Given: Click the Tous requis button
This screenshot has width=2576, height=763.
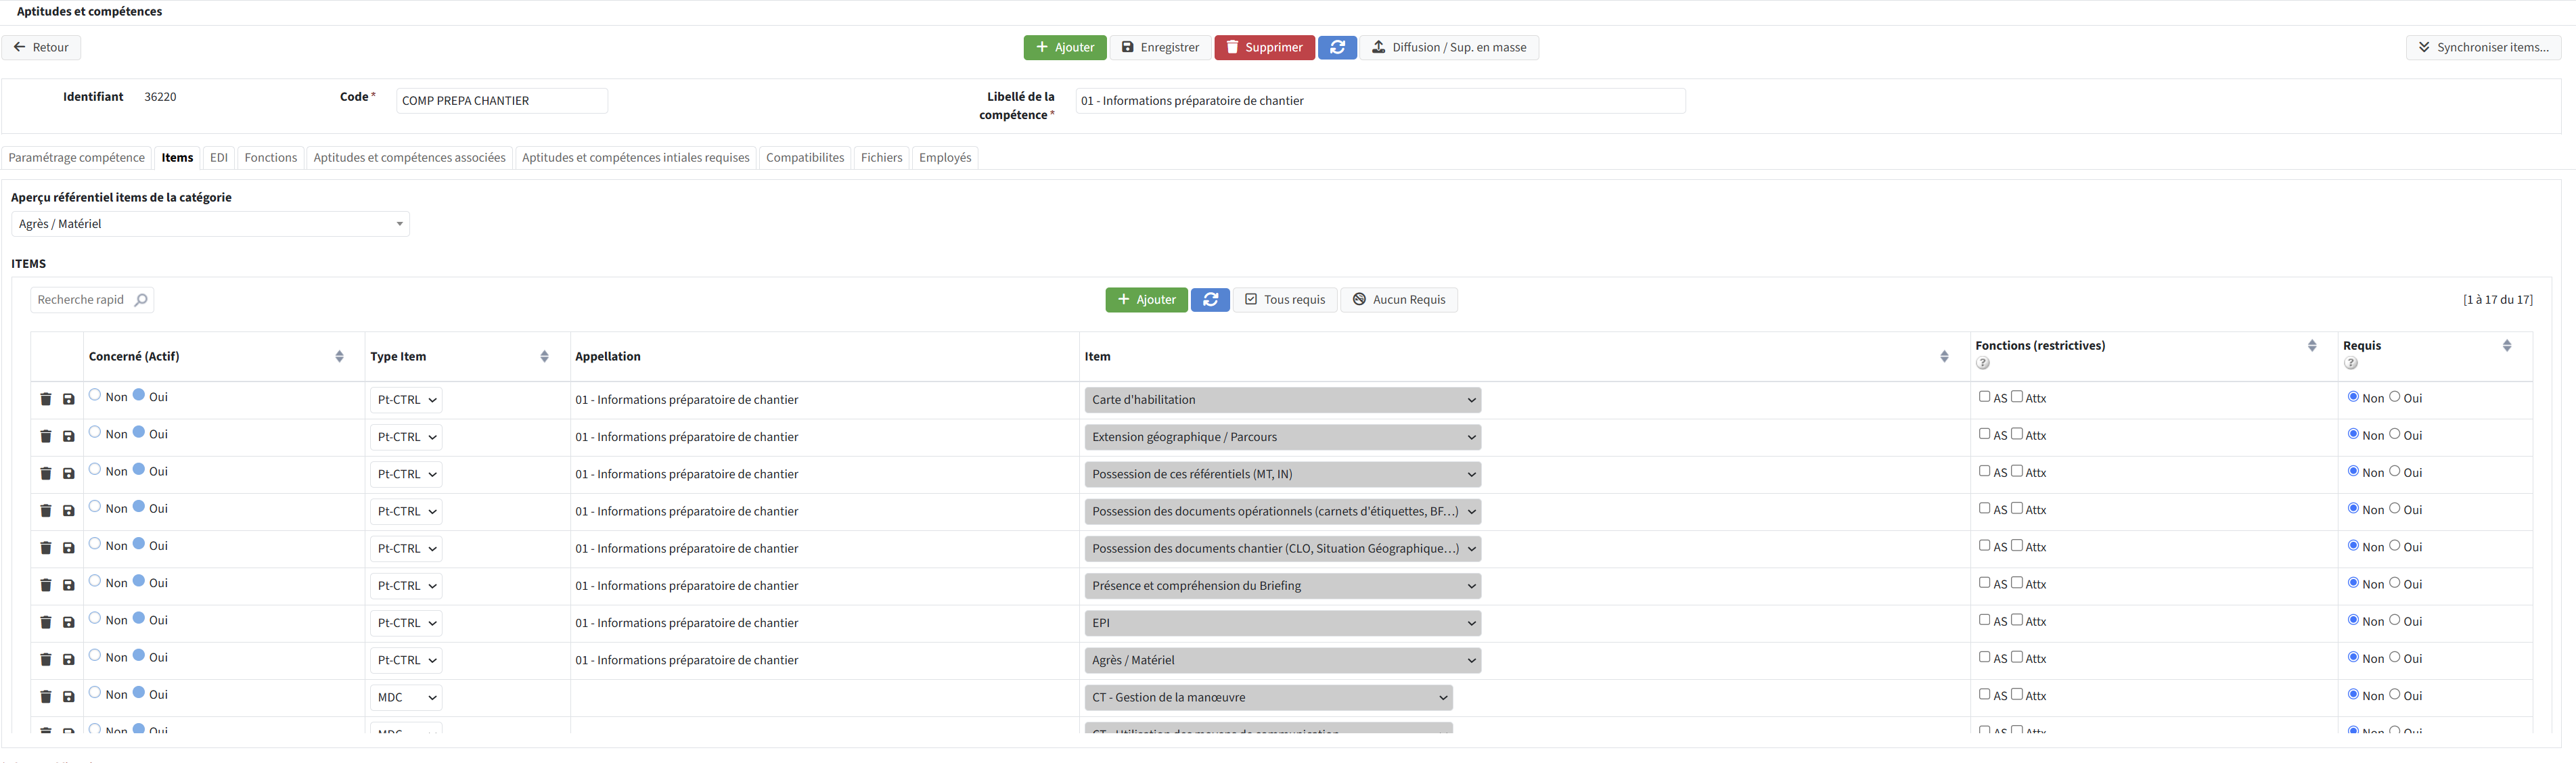Looking at the screenshot, I should pos(1284,300).
